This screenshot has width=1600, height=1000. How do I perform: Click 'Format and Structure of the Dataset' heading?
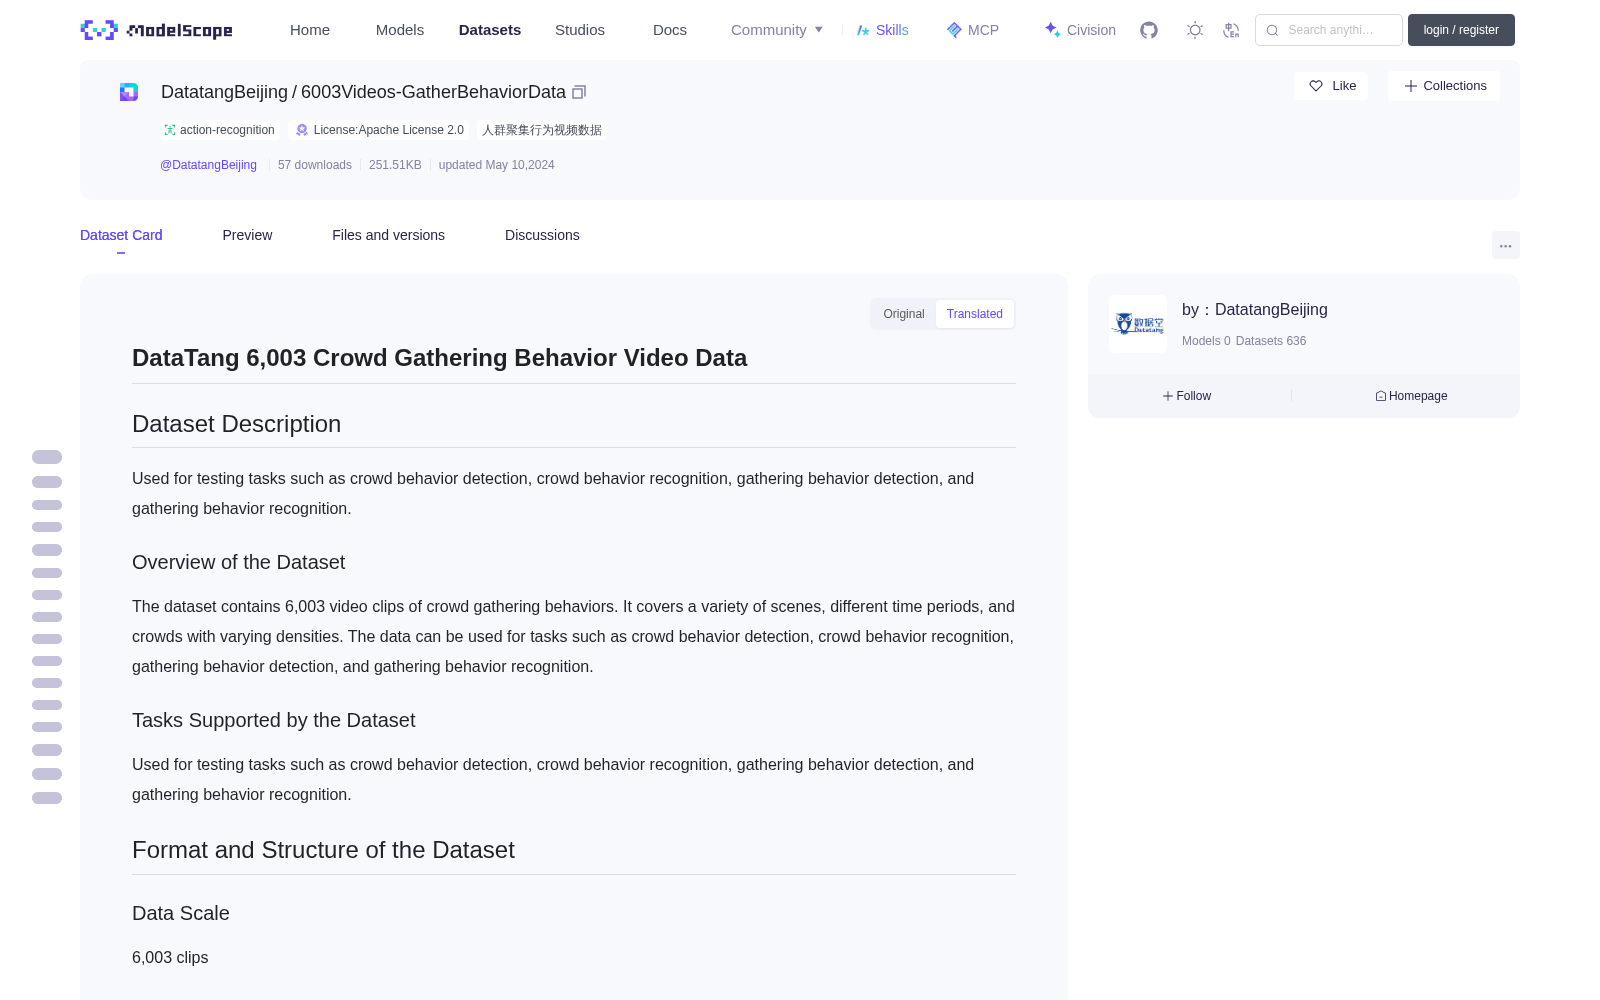(323, 850)
